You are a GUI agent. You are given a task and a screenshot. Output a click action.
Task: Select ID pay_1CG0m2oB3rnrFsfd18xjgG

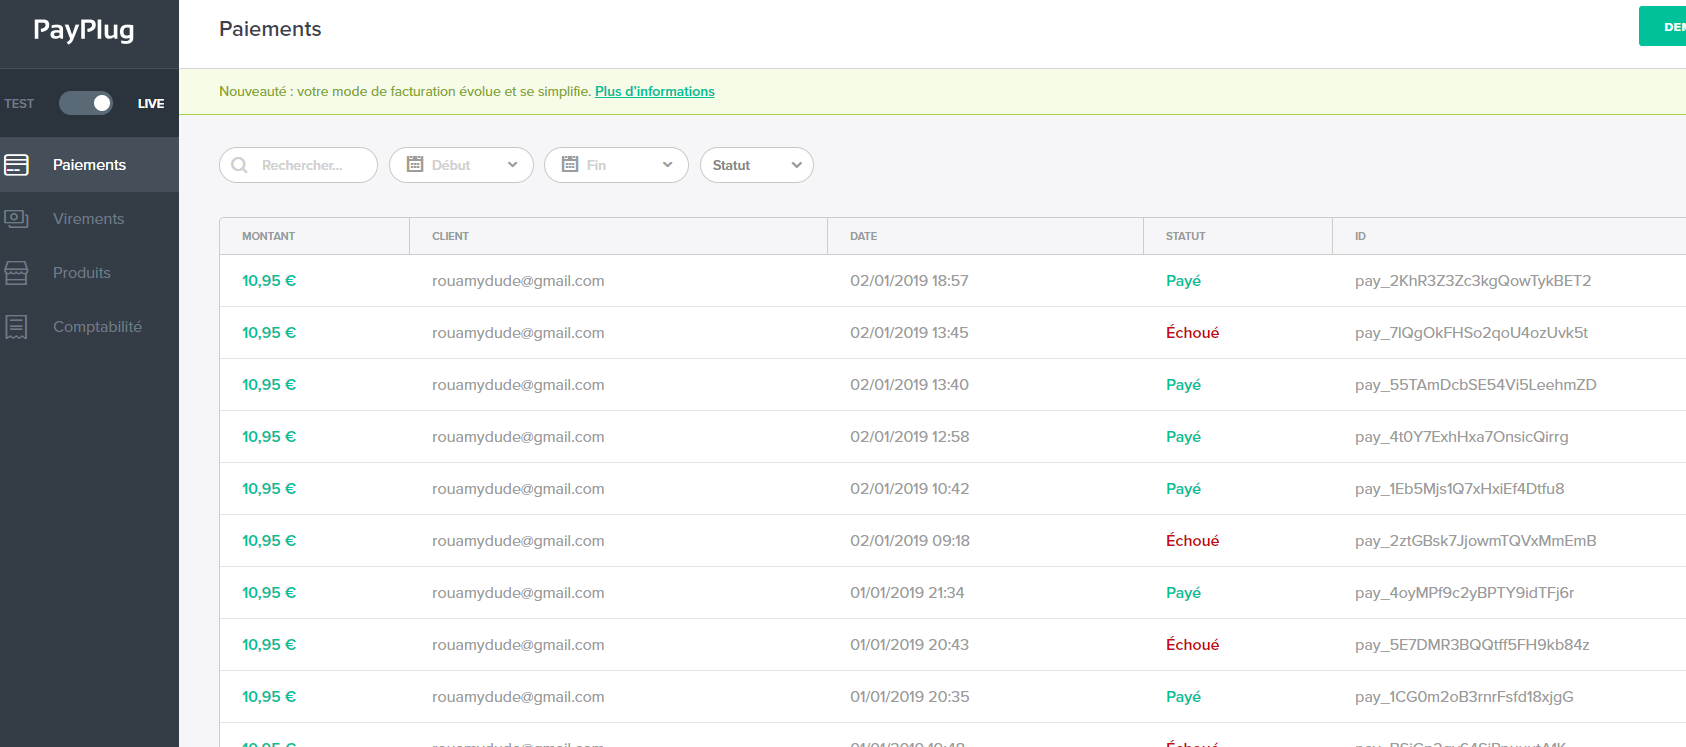click(1464, 697)
